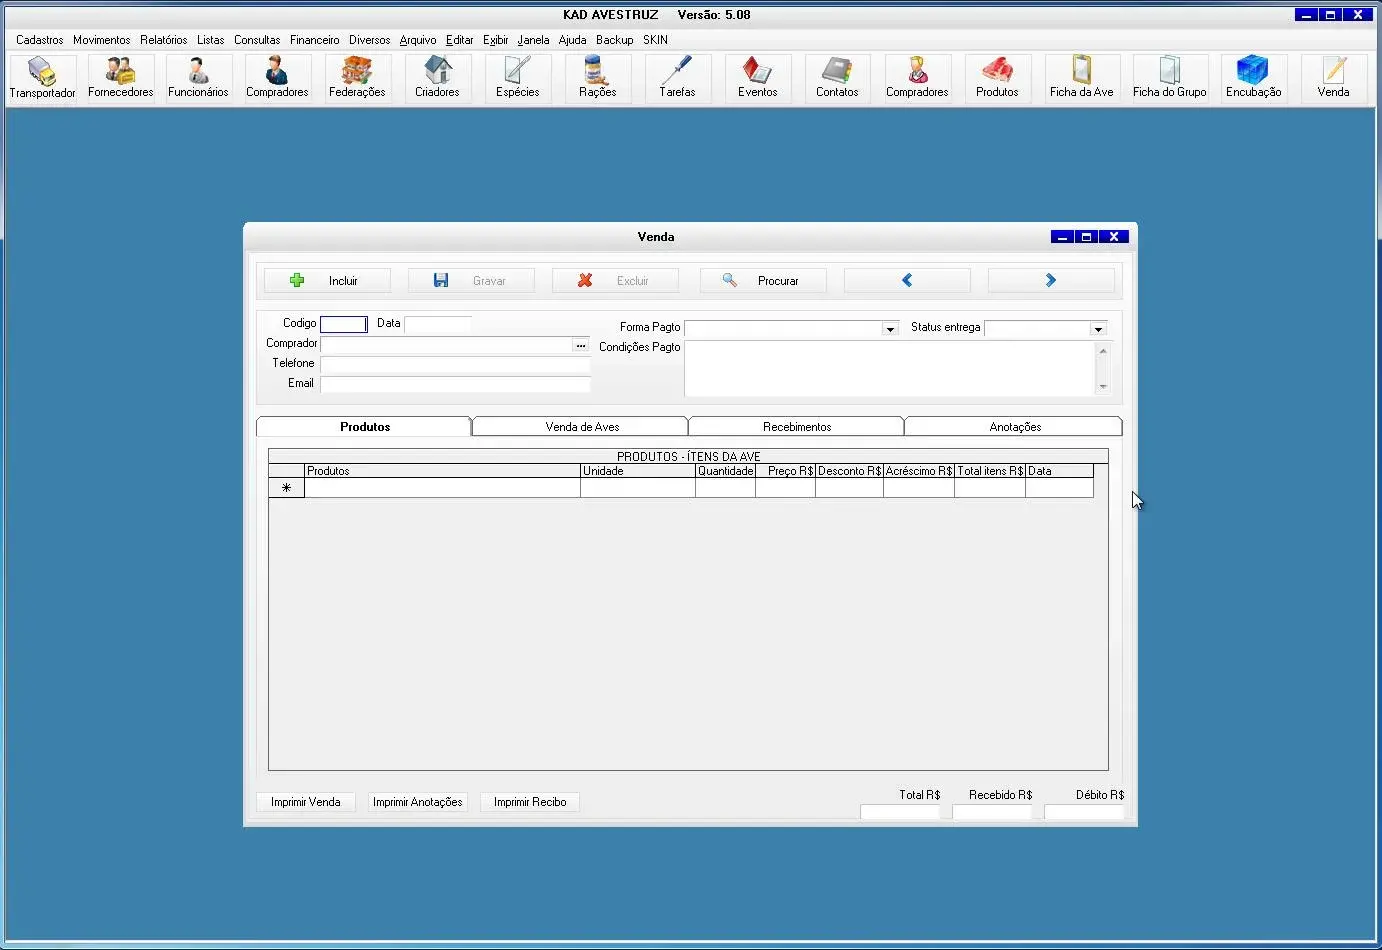Expand the Forma Pagto dropdown
Screen dimensions: 1382x950
[889, 329]
